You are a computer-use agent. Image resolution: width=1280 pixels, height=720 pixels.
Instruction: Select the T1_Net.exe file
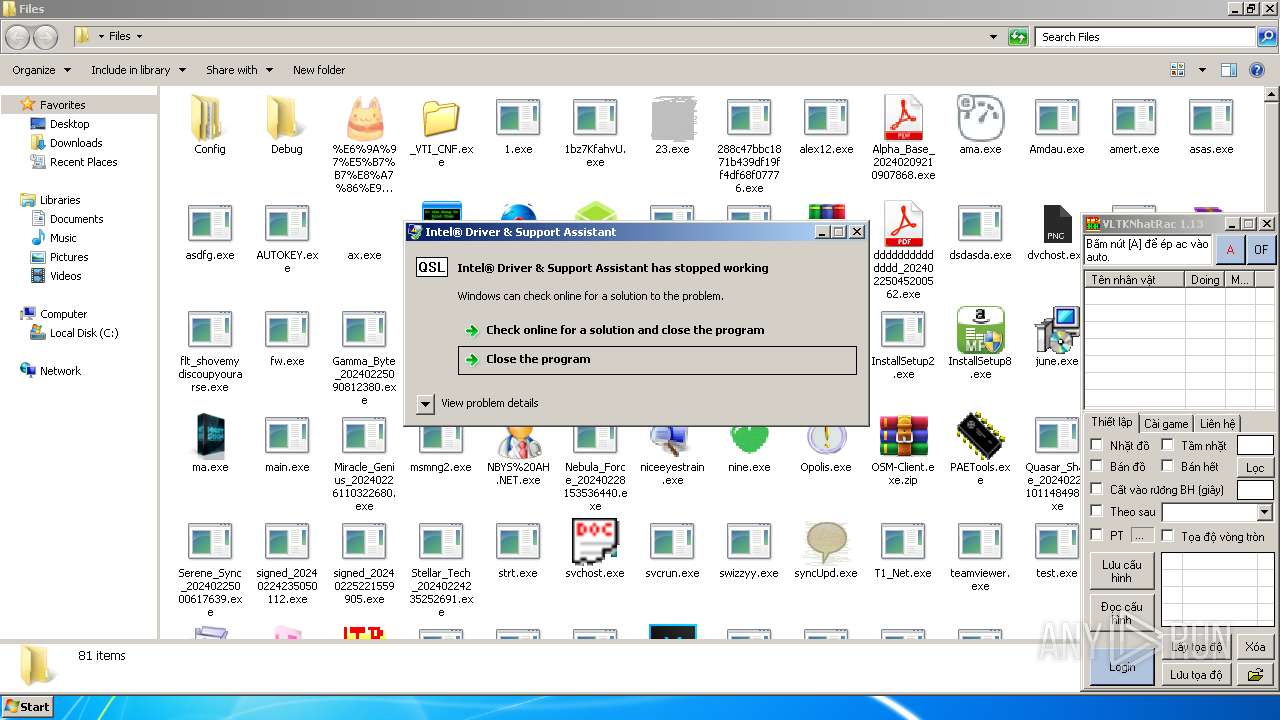[x=903, y=549]
